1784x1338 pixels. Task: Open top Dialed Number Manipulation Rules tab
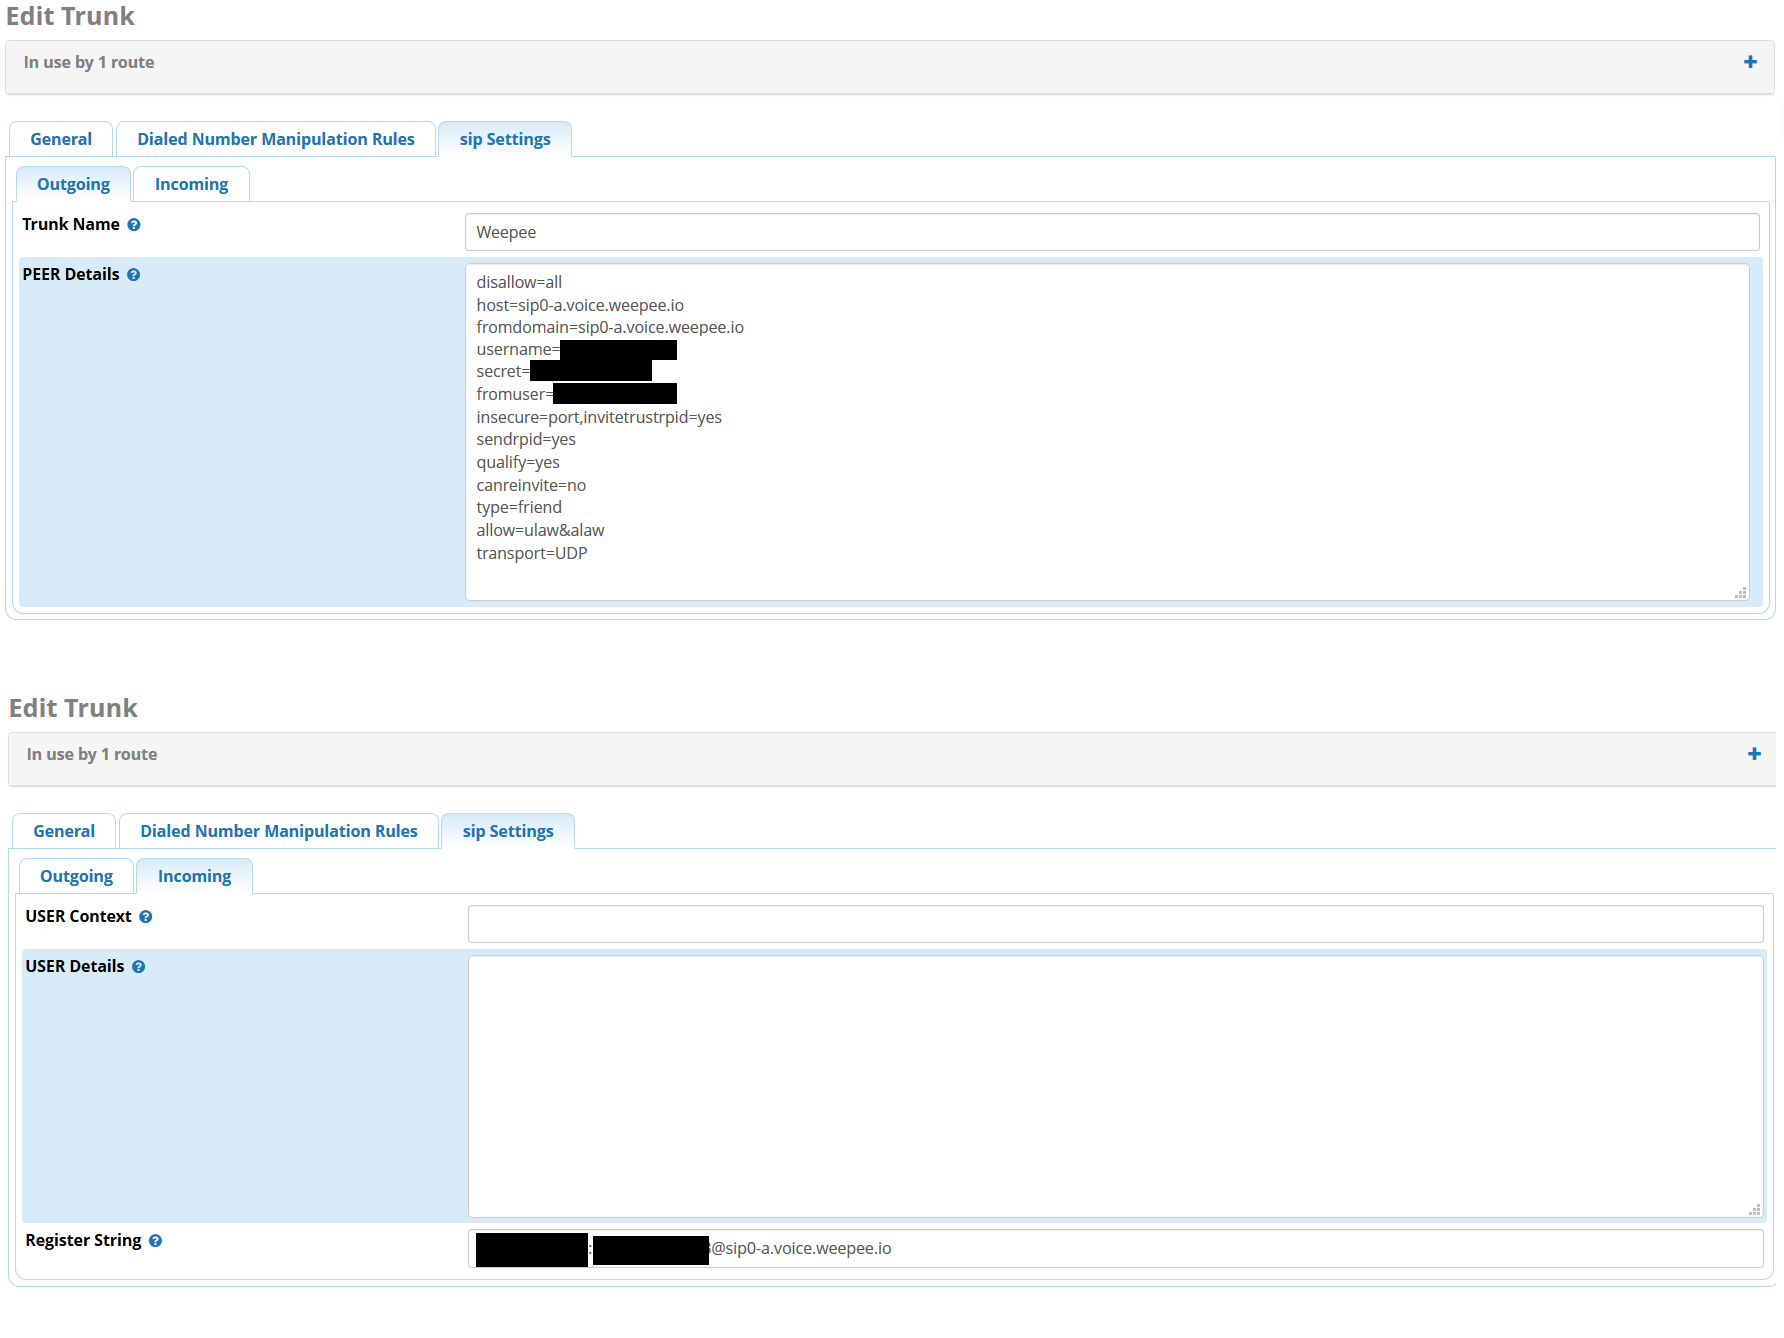276,139
